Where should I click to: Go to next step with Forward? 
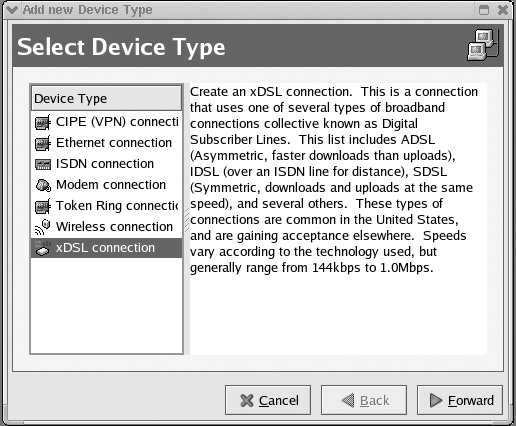(460, 400)
